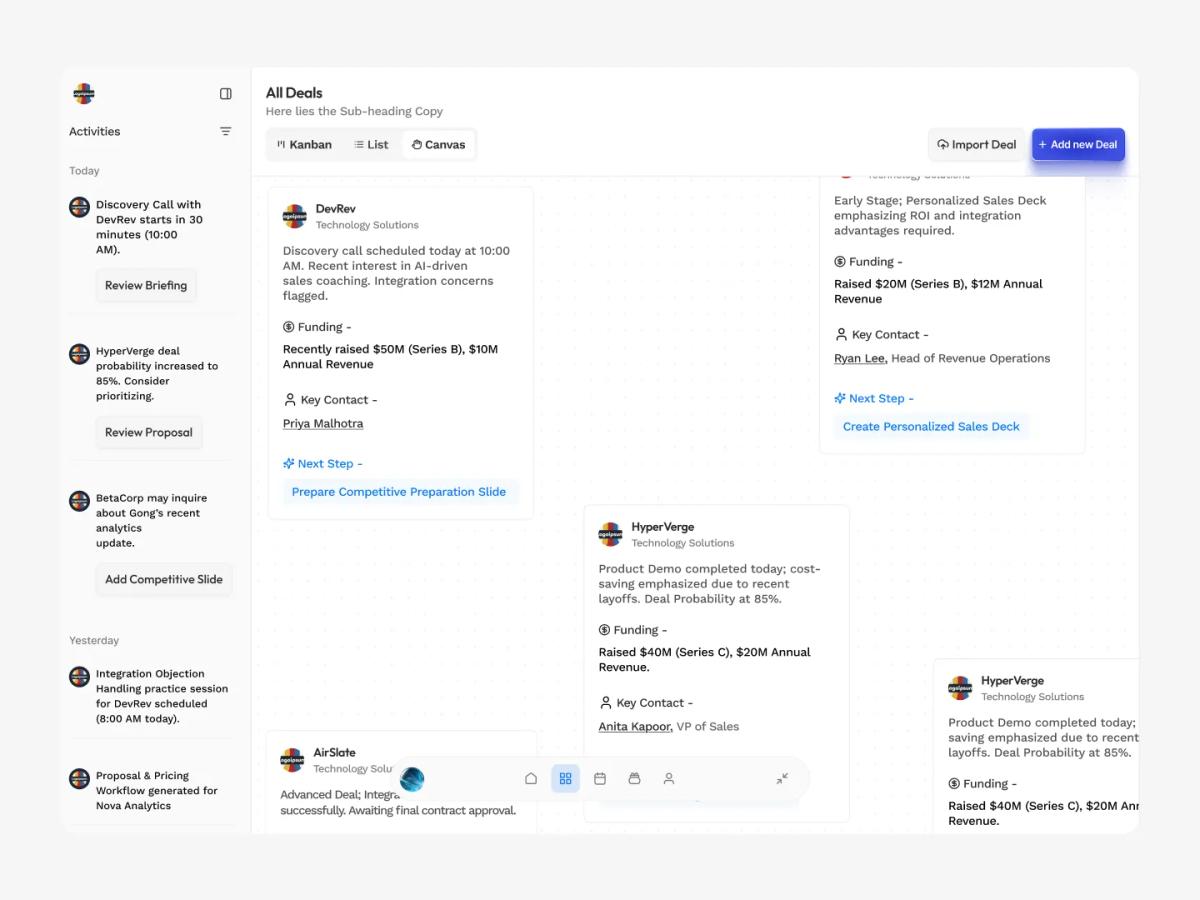
Task: Click the avatar beside Proposal & Pricing Workflow
Action: 79,779
